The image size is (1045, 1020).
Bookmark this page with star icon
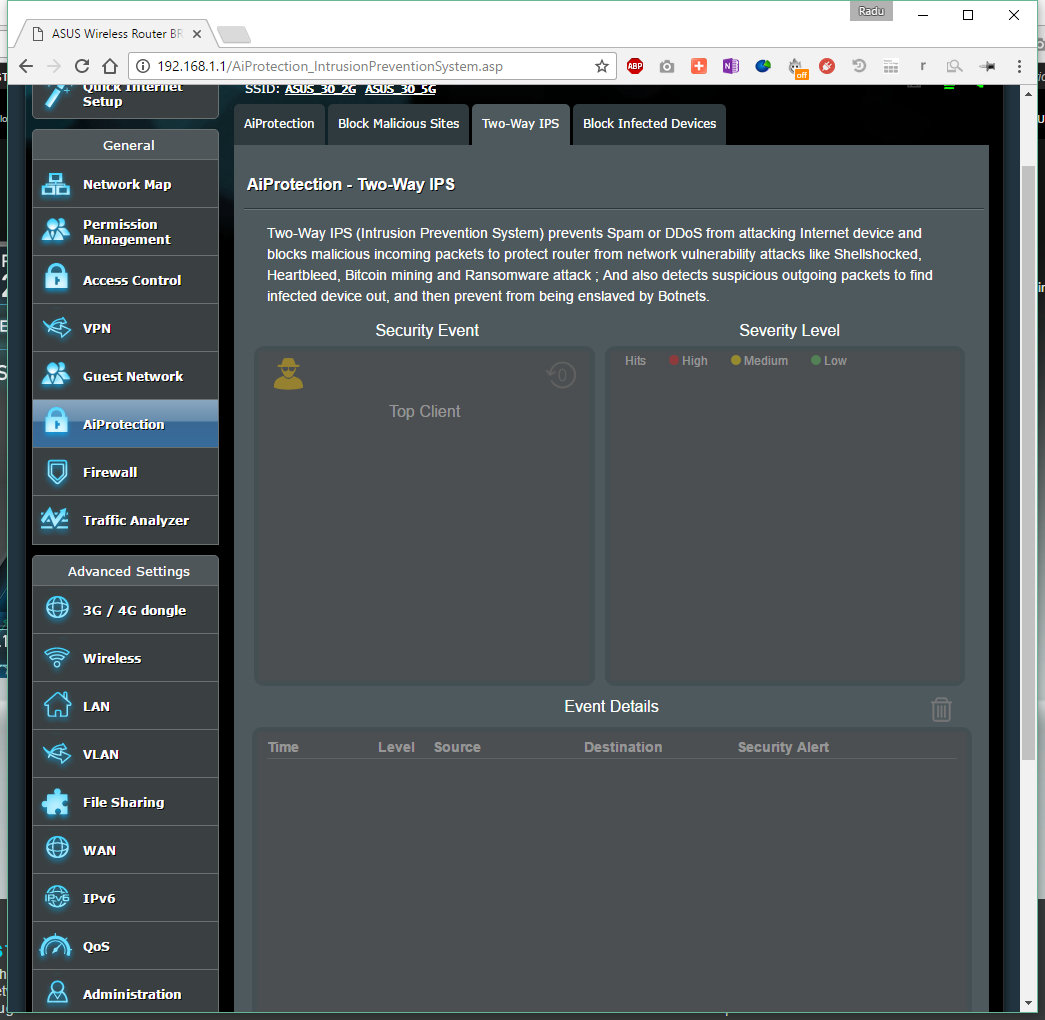[x=601, y=66]
